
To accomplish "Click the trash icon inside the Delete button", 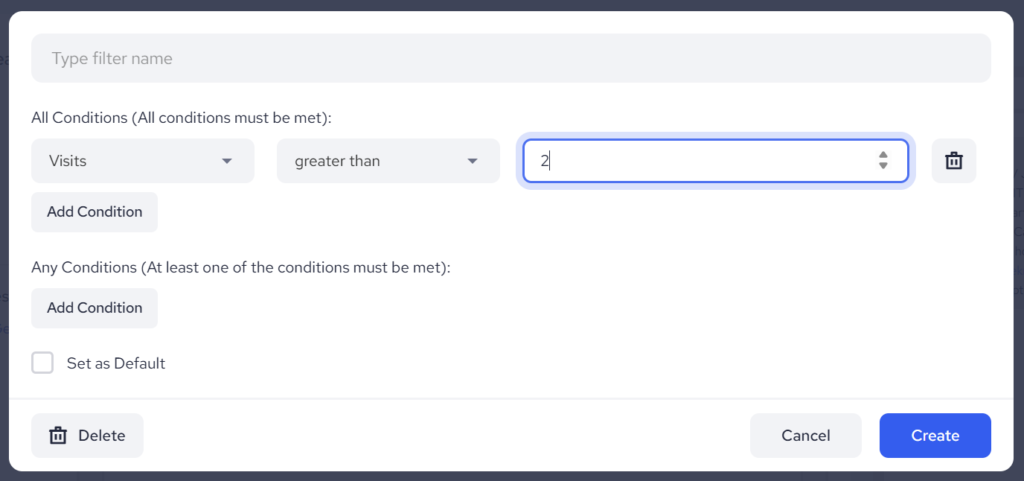I will pyautogui.click(x=59, y=436).
